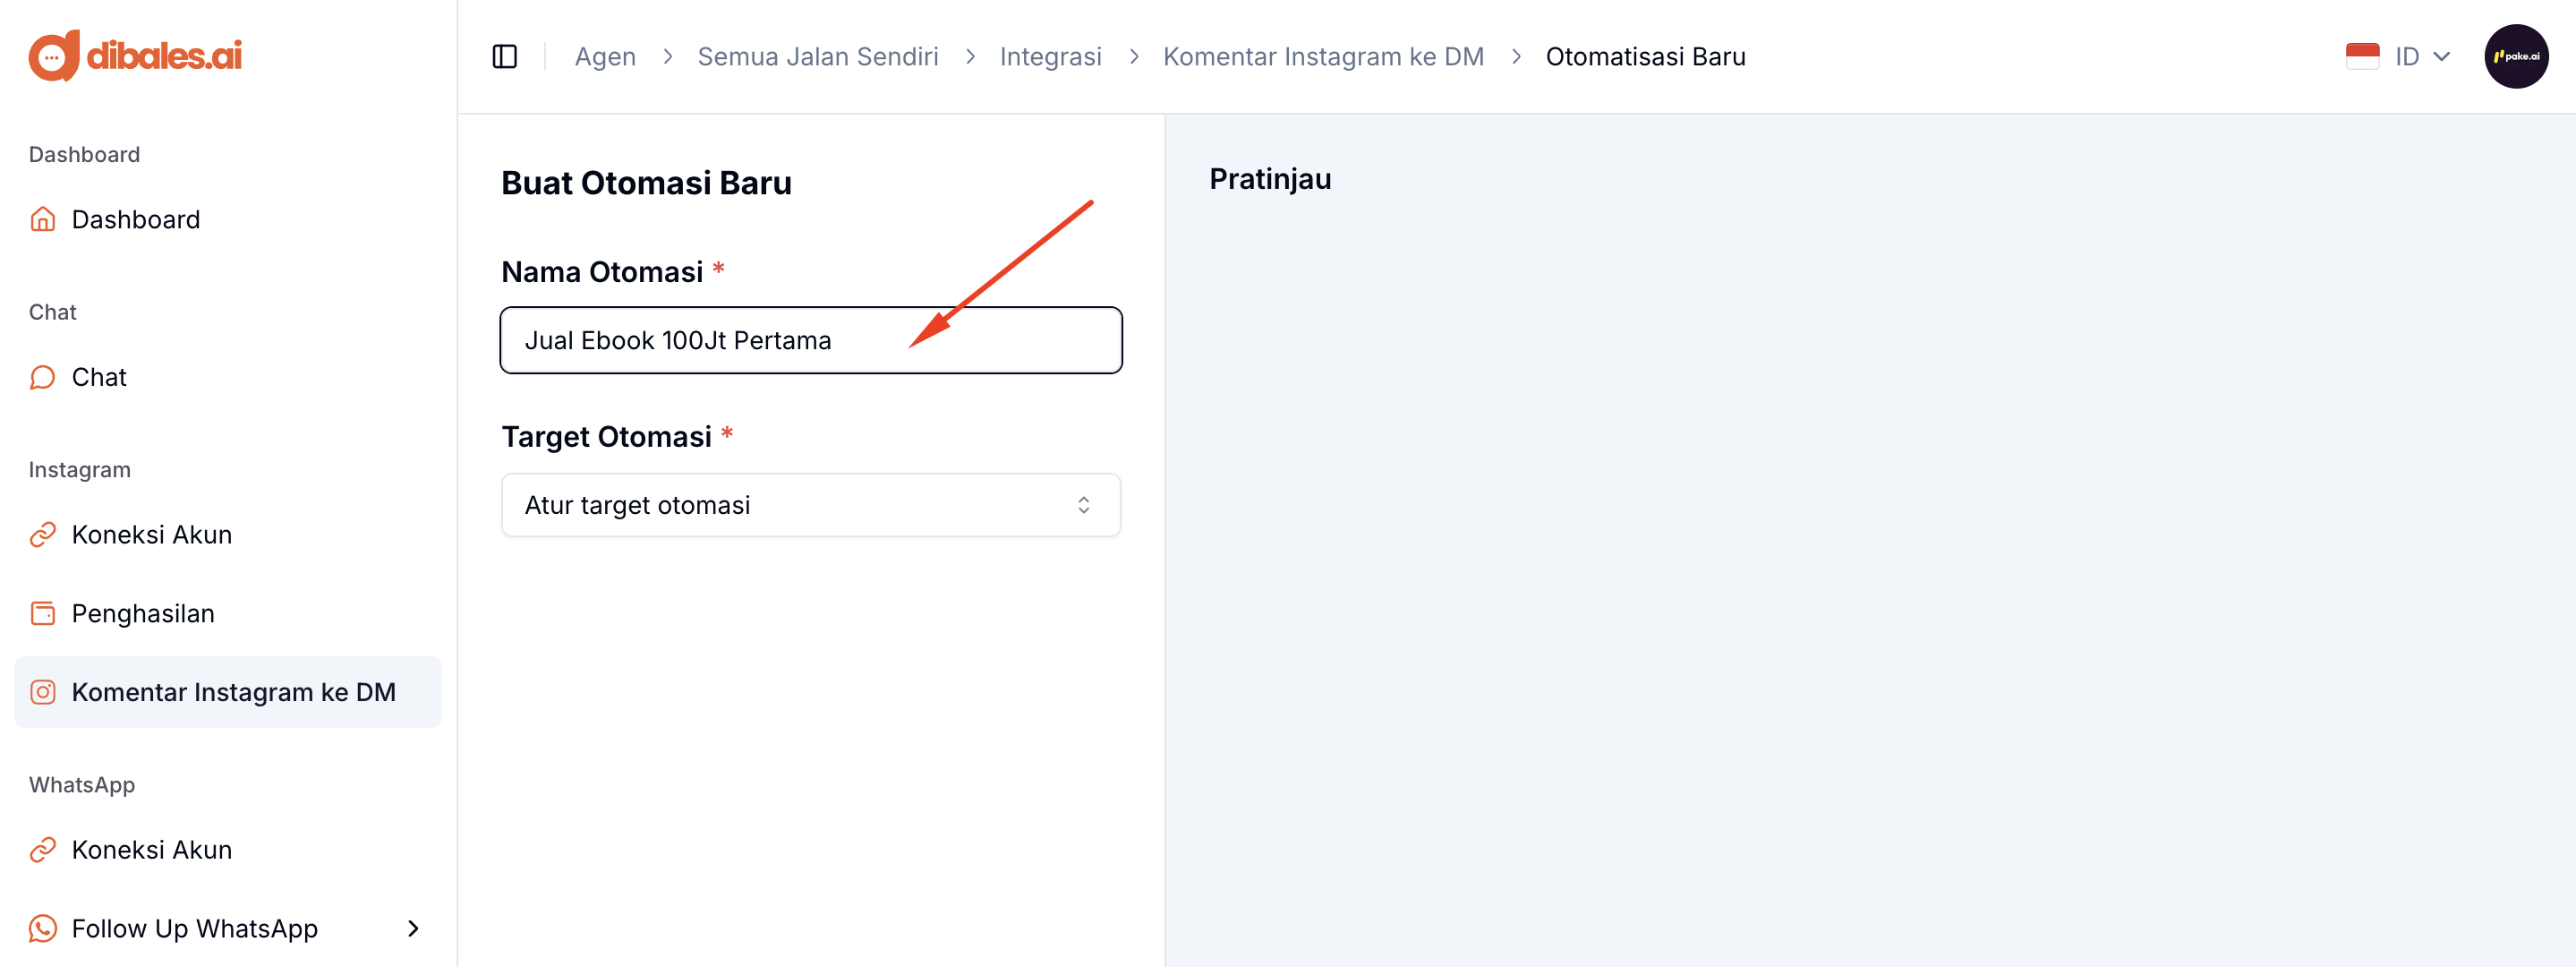Select Chat in the sidebar menu

pos(99,378)
